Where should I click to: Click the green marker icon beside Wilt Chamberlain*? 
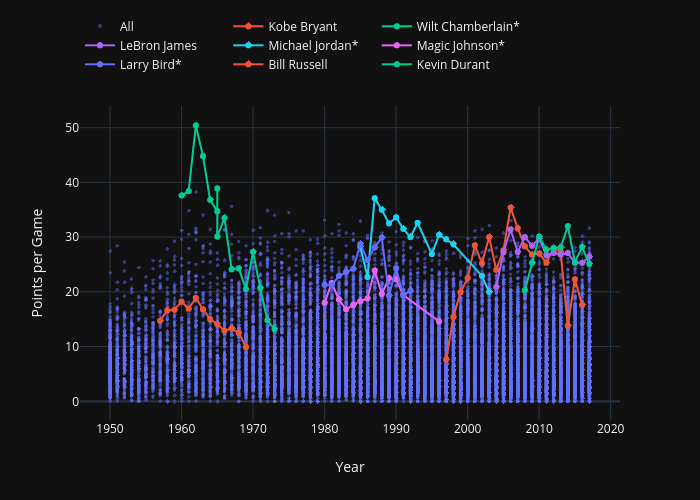point(398,26)
